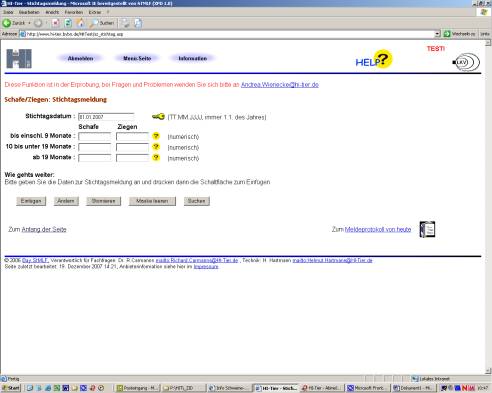Viewport: 492px width, 393px height.
Task: Open the Information navigation item
Action: (193, 58)
